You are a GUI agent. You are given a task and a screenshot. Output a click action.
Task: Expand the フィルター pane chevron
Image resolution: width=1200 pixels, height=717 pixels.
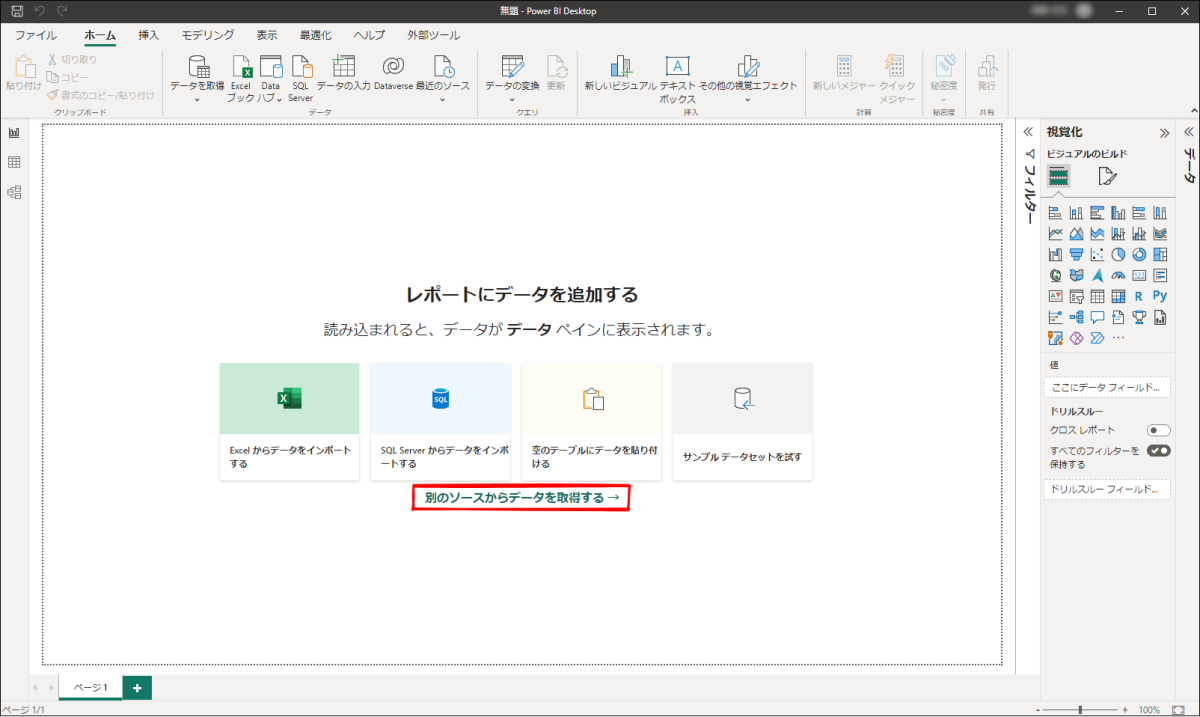(x=1028, y=132)
